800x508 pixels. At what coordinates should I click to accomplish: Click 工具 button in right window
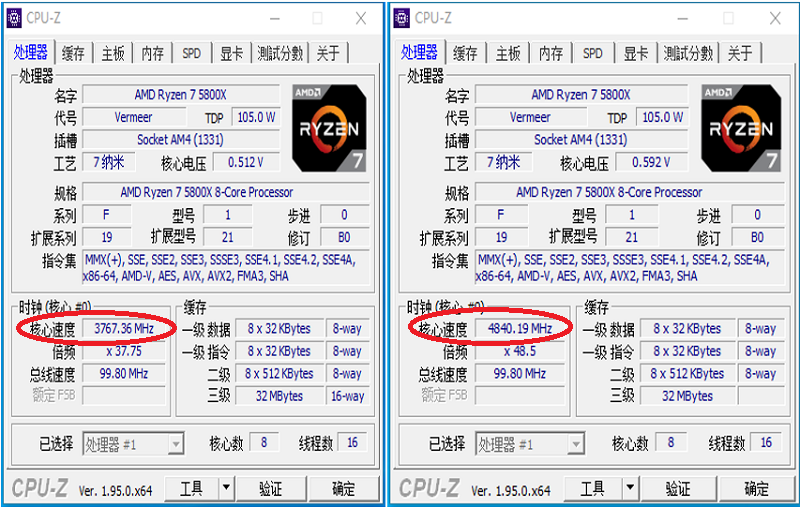(593, 489)
